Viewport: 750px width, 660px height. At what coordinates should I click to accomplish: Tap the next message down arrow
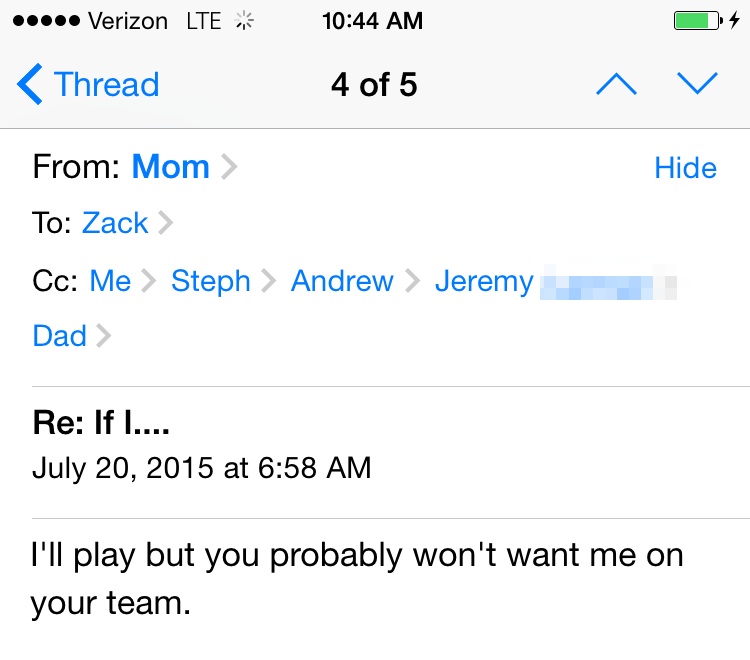coord(698,85)
